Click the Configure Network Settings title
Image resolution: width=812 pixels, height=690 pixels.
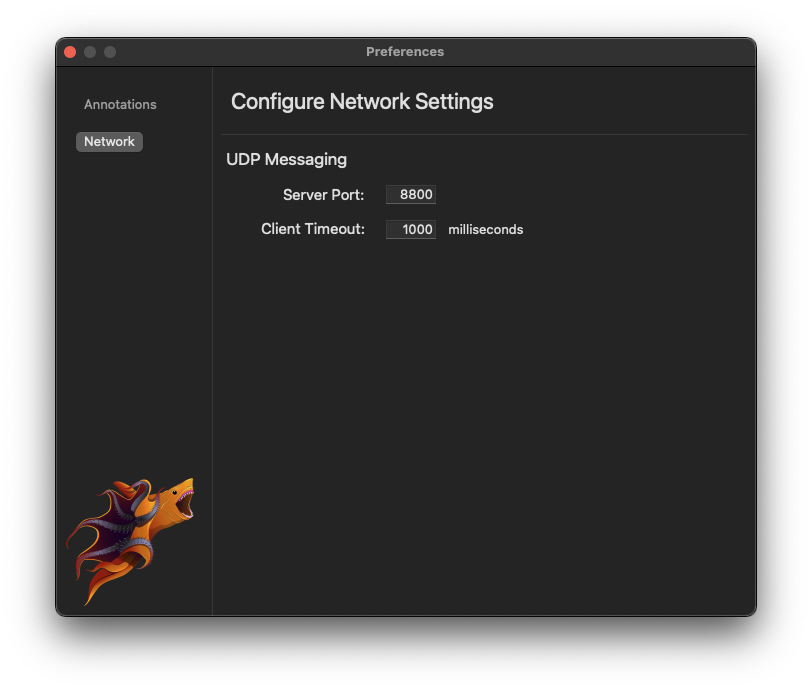coord(362,101)
